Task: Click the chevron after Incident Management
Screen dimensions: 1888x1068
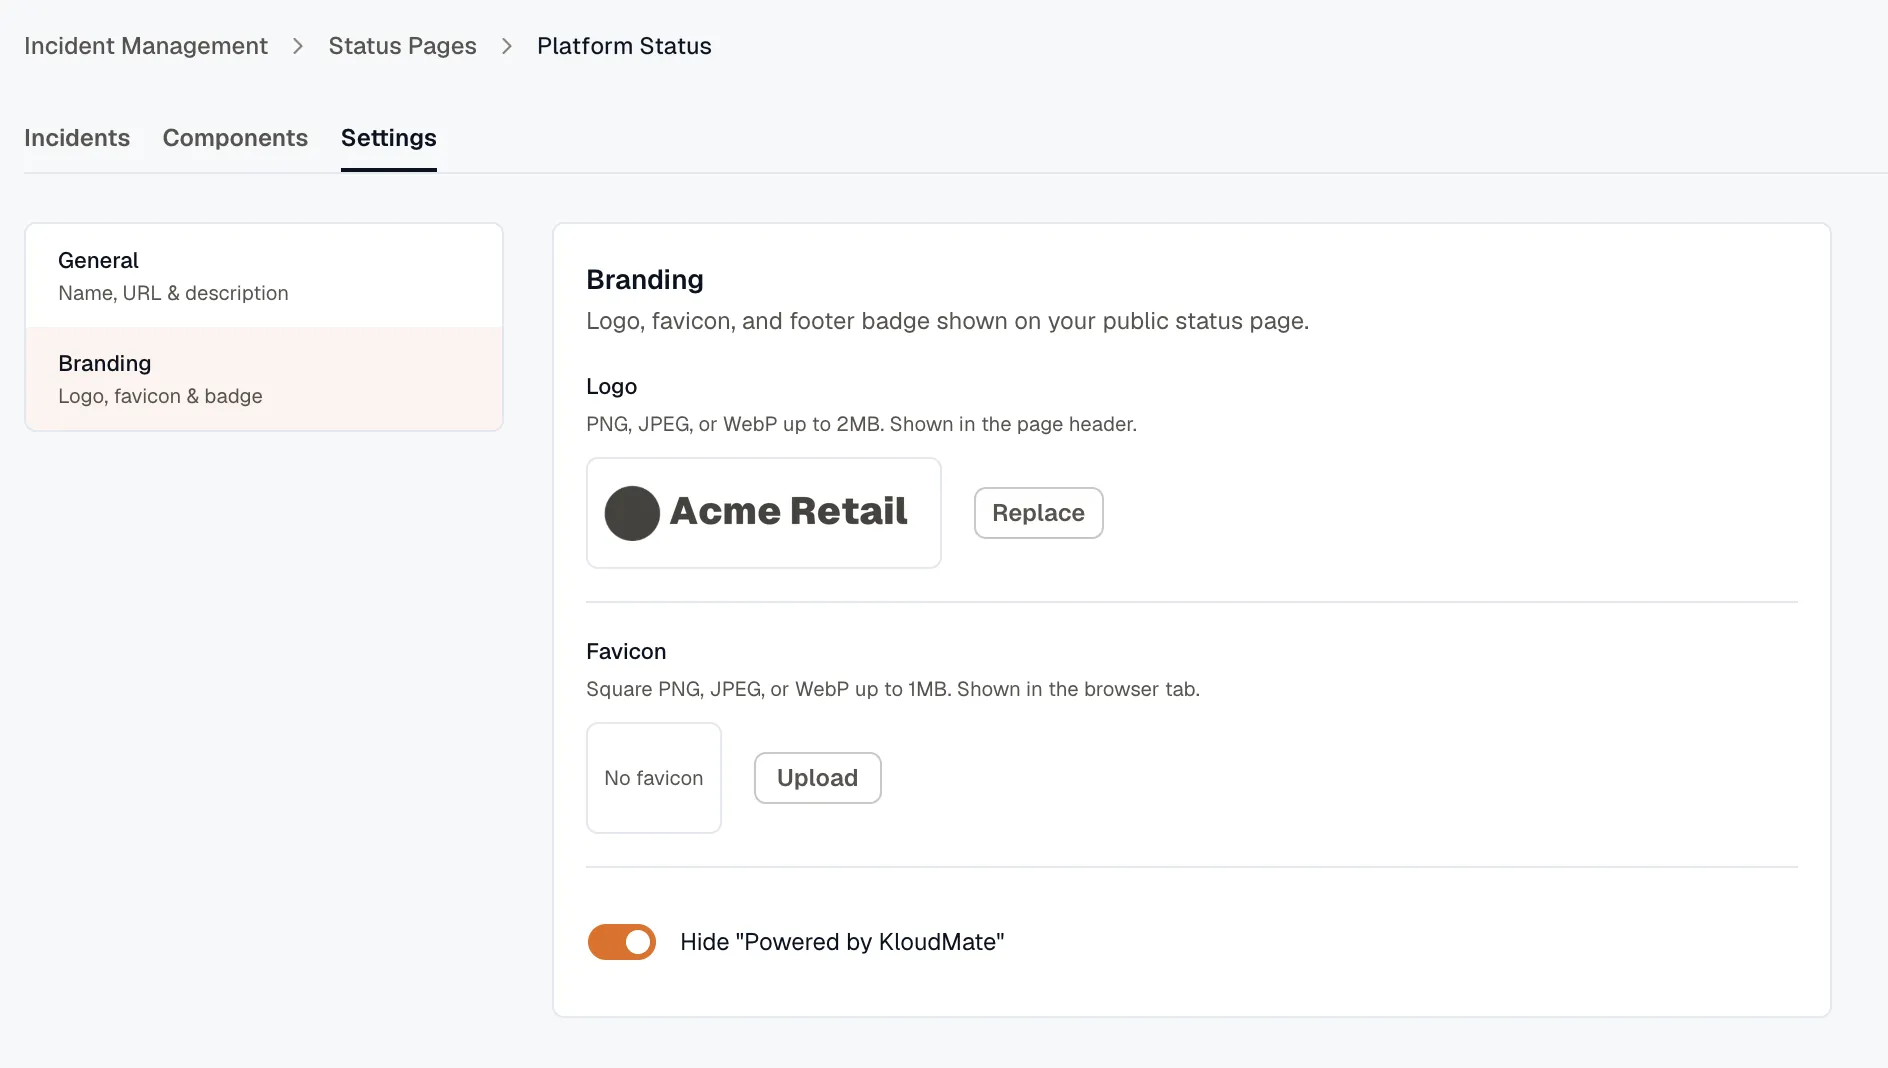Action: (x=298, y=46)
